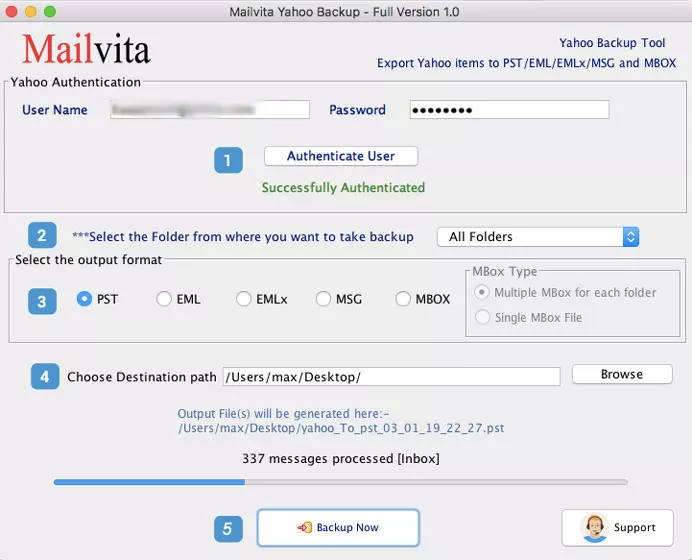Click the step 4 number badge
This screenshot has height=560, width=692.
coord(43,376)
